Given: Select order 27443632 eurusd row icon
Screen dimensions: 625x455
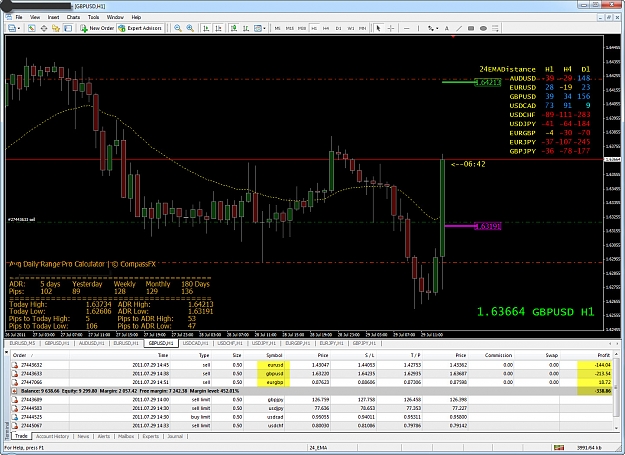Looking at the screenshot, I should click(x=15, y=365).
